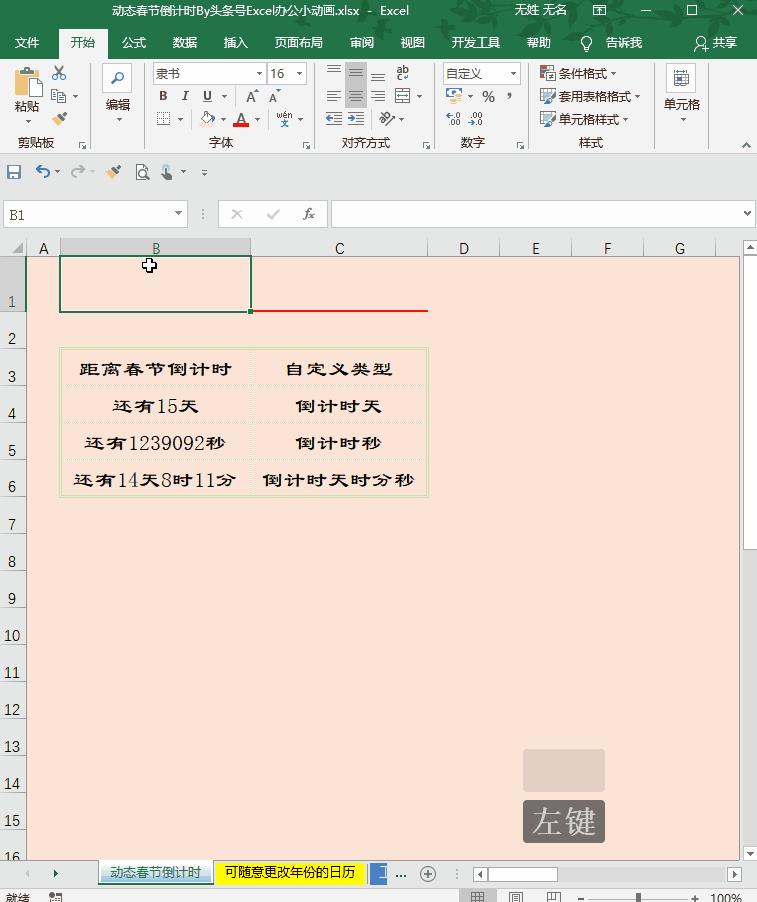The width and height of the screenshot is (757, 902).
Task: Switch to the Page Layout tab
Action: tap(299, 43)
